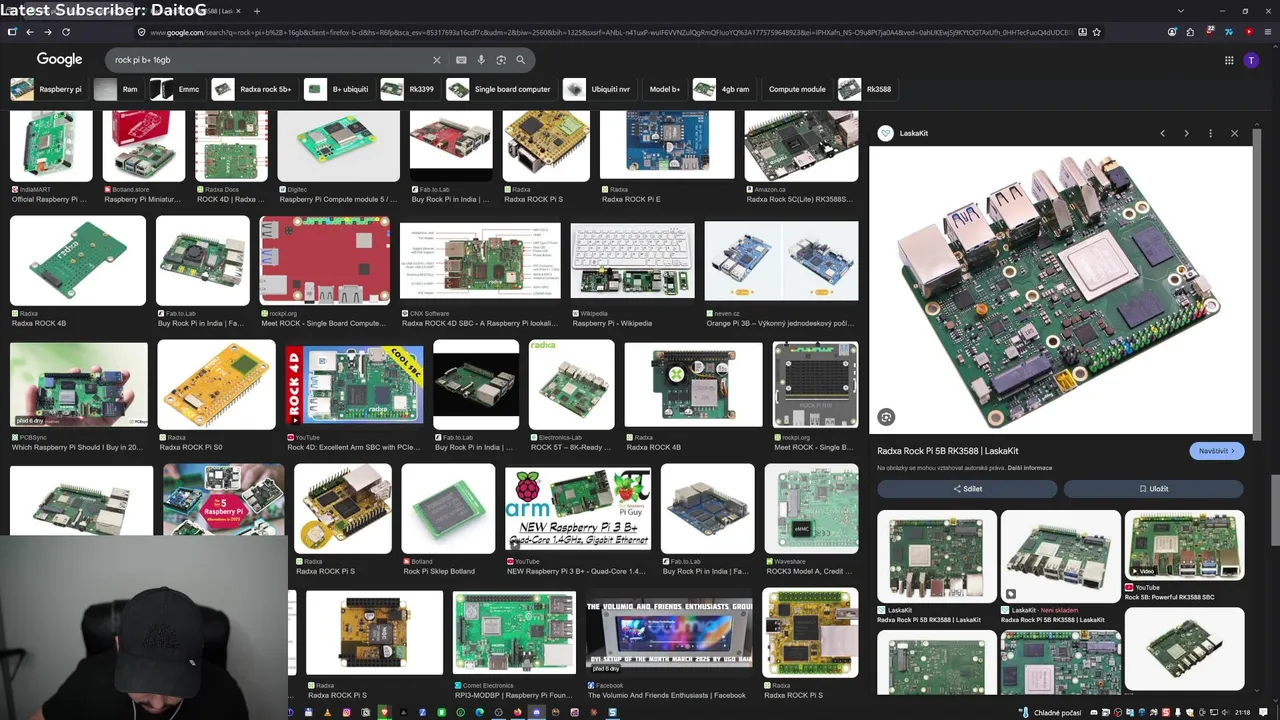Open Waveshare ROCK3 Model A result
1280x720 pixels.
tap(811, 508)
